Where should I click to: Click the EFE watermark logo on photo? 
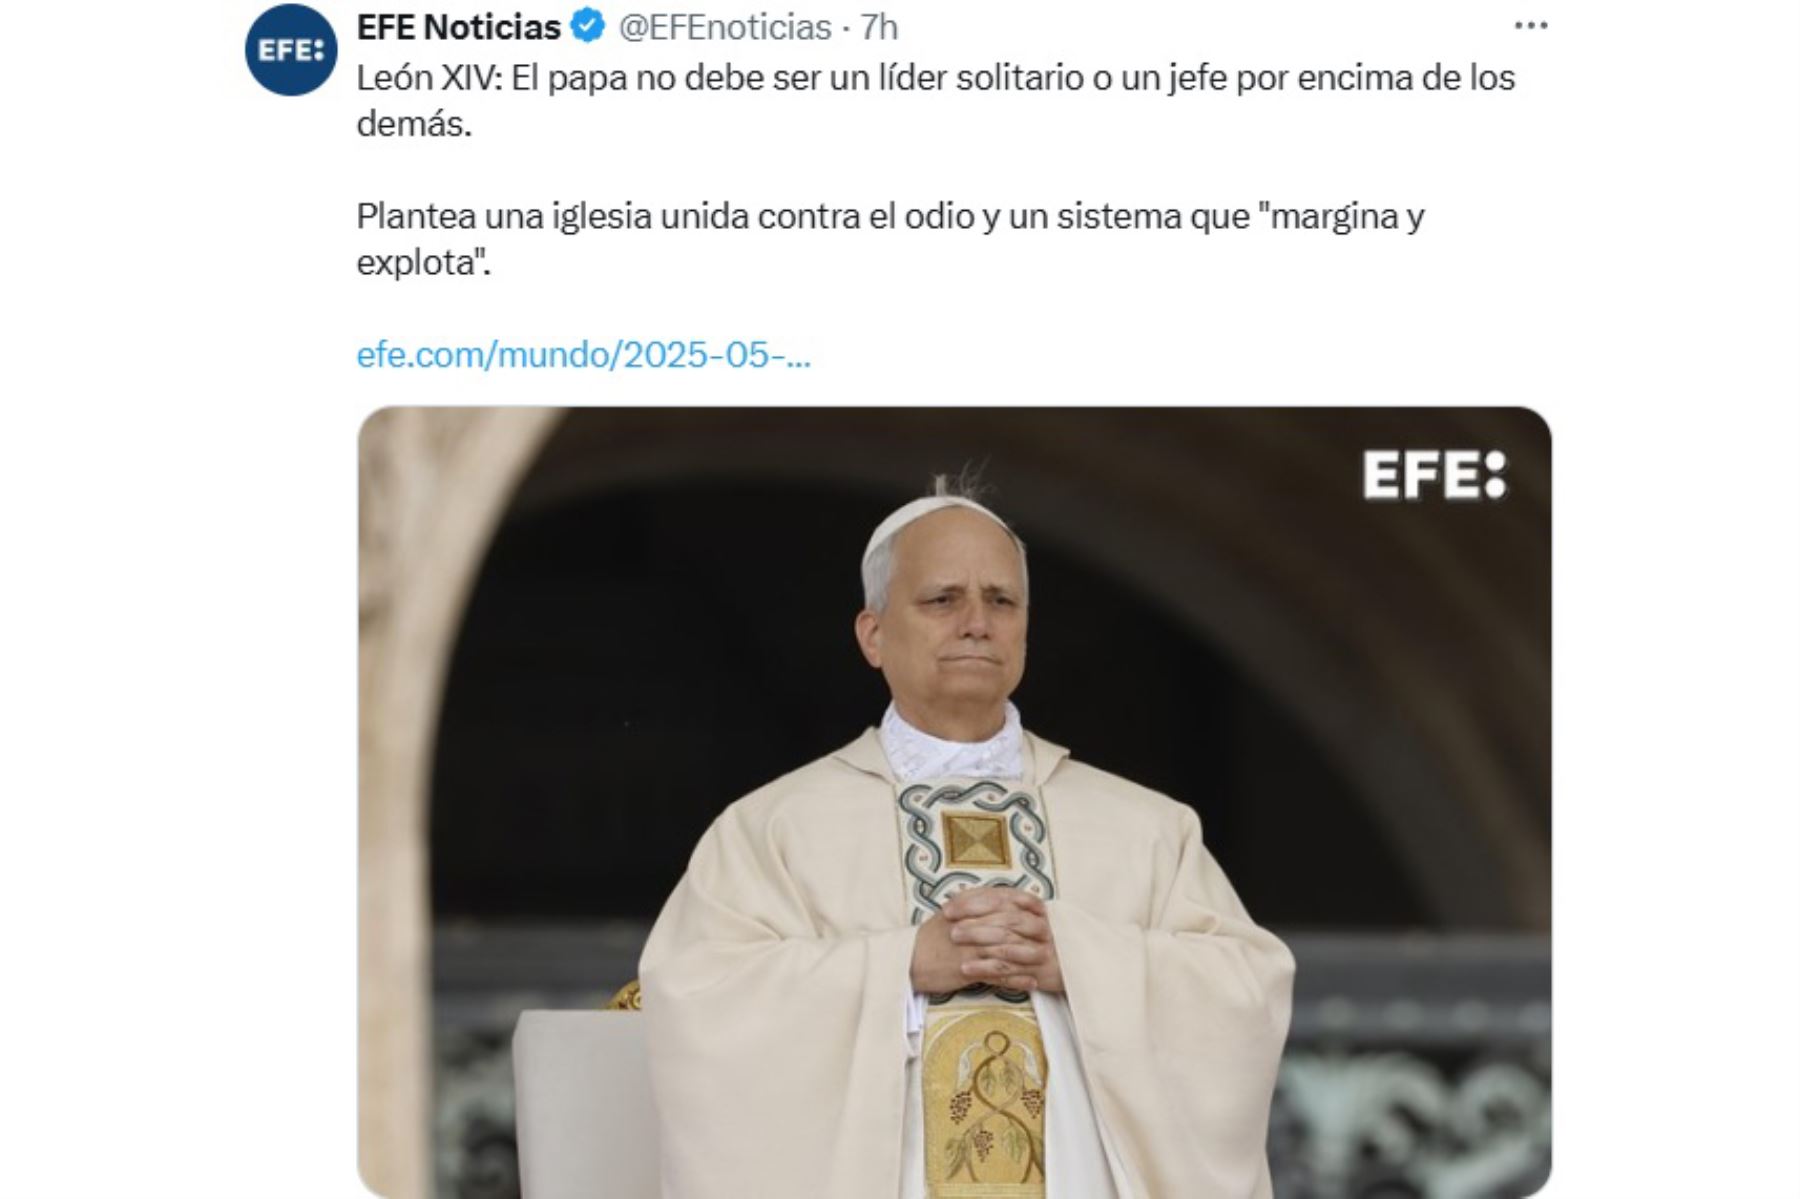[x=1434, y=474]
